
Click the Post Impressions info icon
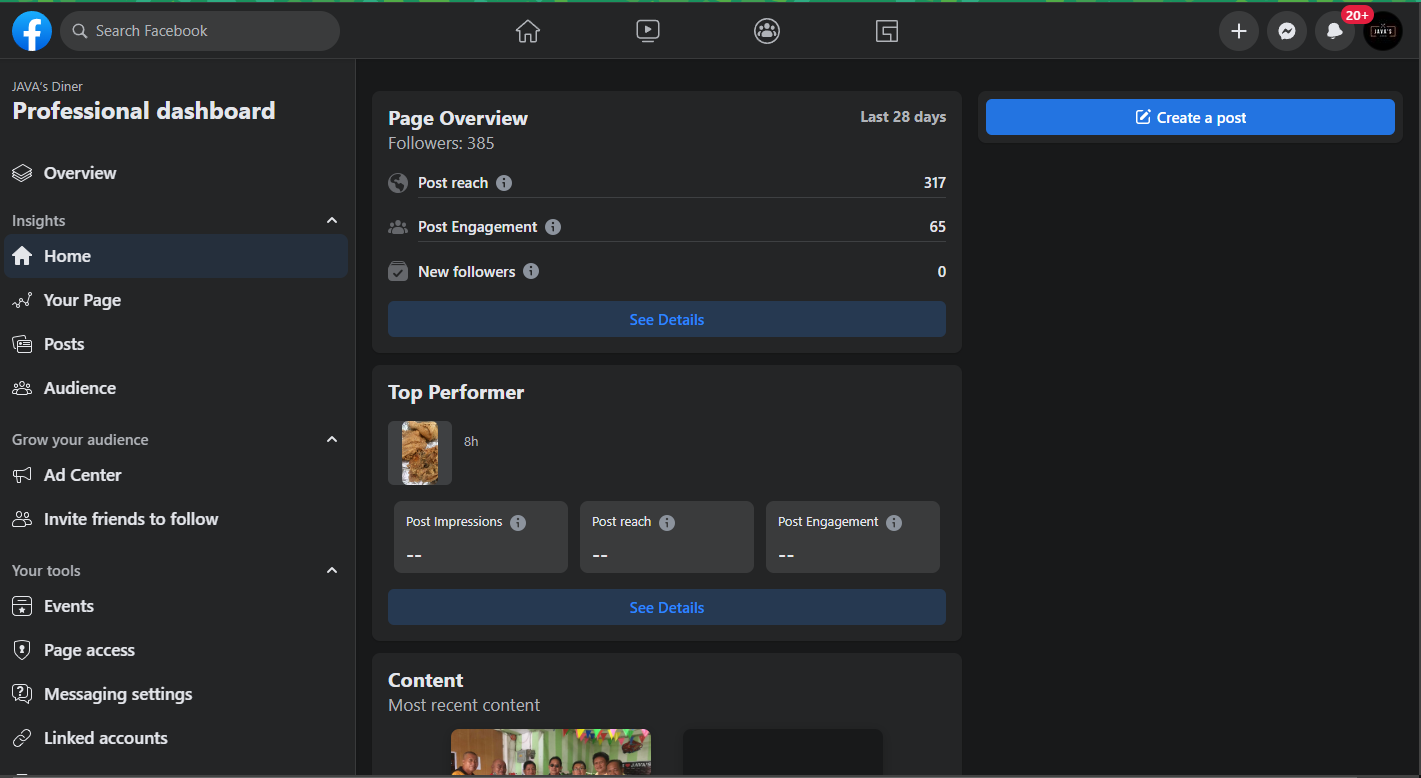tap(518, 523)
